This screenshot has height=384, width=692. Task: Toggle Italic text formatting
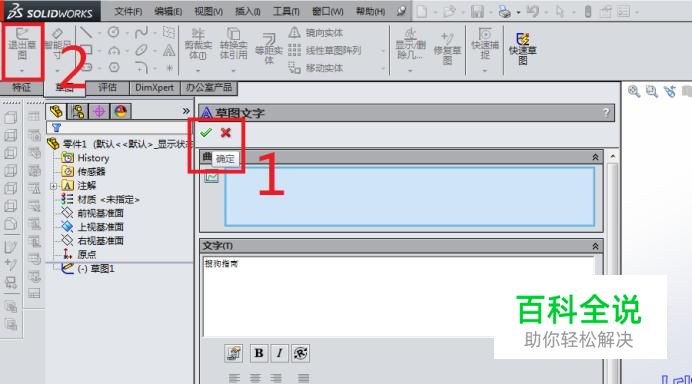click(x=279, y=353)
